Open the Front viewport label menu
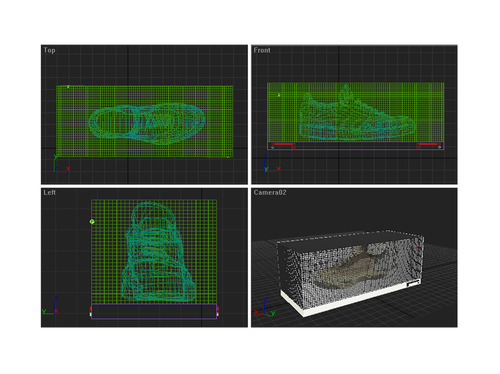The height and width of the screenshot is (374, 500). 262,50
